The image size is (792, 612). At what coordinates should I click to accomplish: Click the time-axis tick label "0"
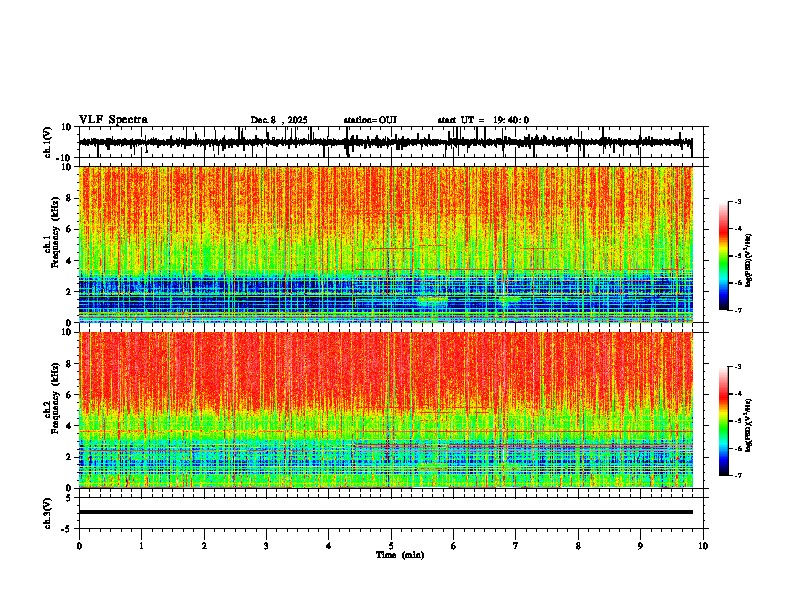click(79, 546)
